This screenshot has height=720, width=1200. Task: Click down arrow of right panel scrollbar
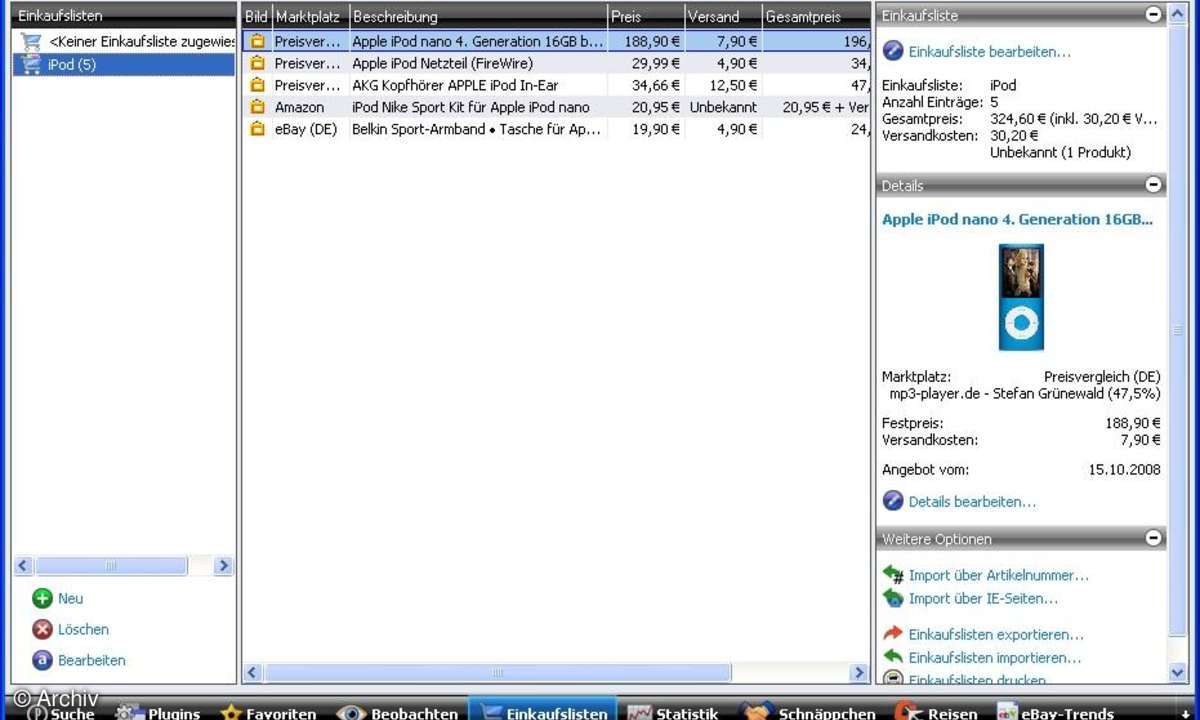1178,673
